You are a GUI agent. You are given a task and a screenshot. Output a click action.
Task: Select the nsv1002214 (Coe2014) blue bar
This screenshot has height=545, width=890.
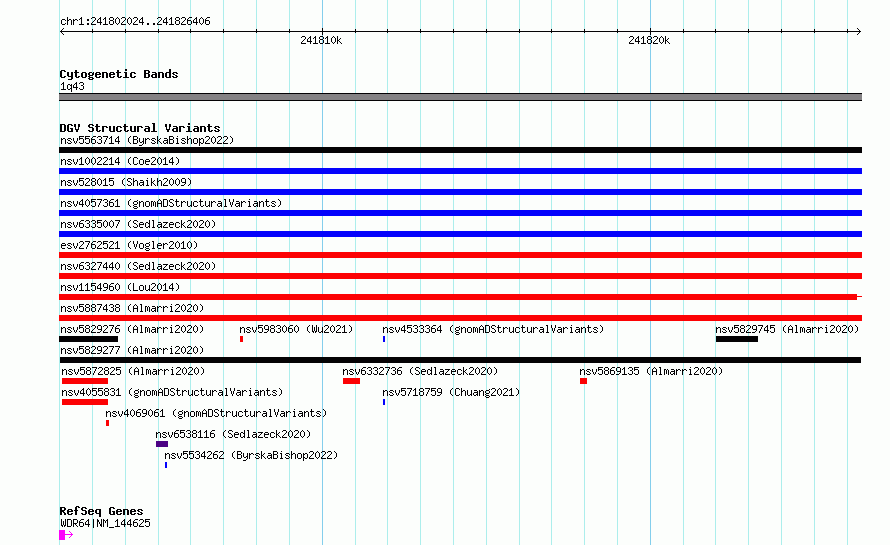(x=460, y=171)
